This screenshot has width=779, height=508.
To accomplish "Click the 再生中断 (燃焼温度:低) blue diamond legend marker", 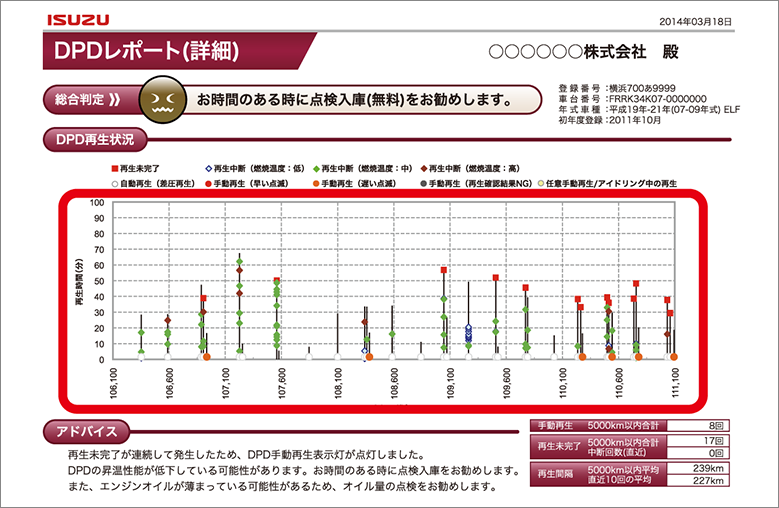I will (208, 168).
